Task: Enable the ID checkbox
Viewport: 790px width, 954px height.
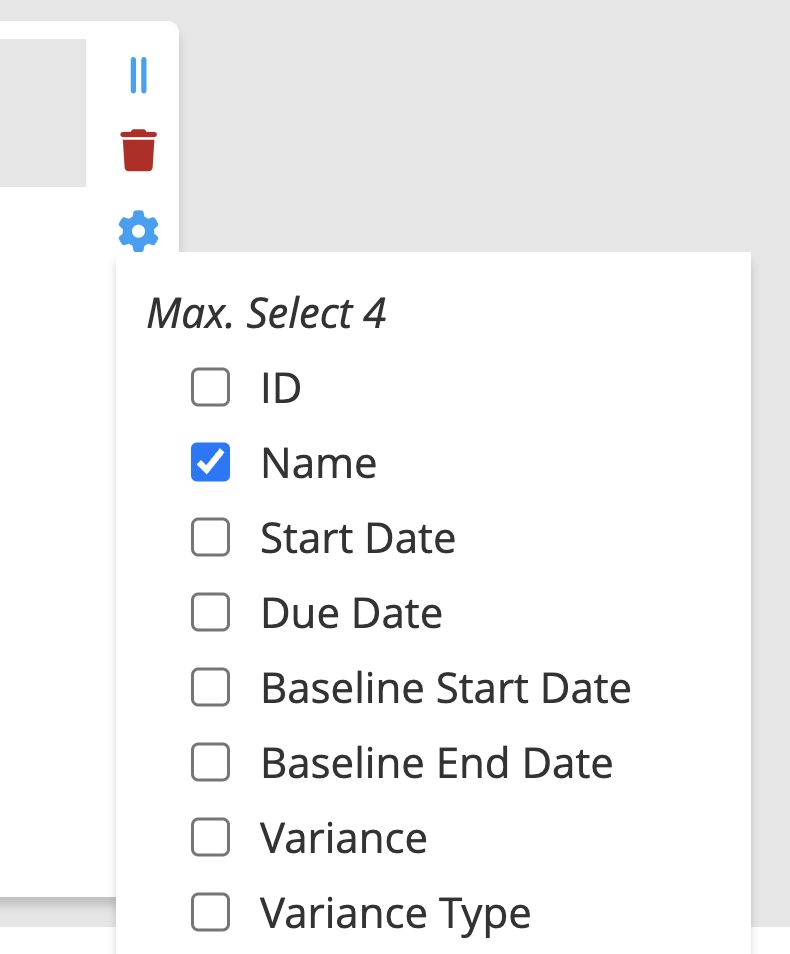Action: tap(210, 388)
